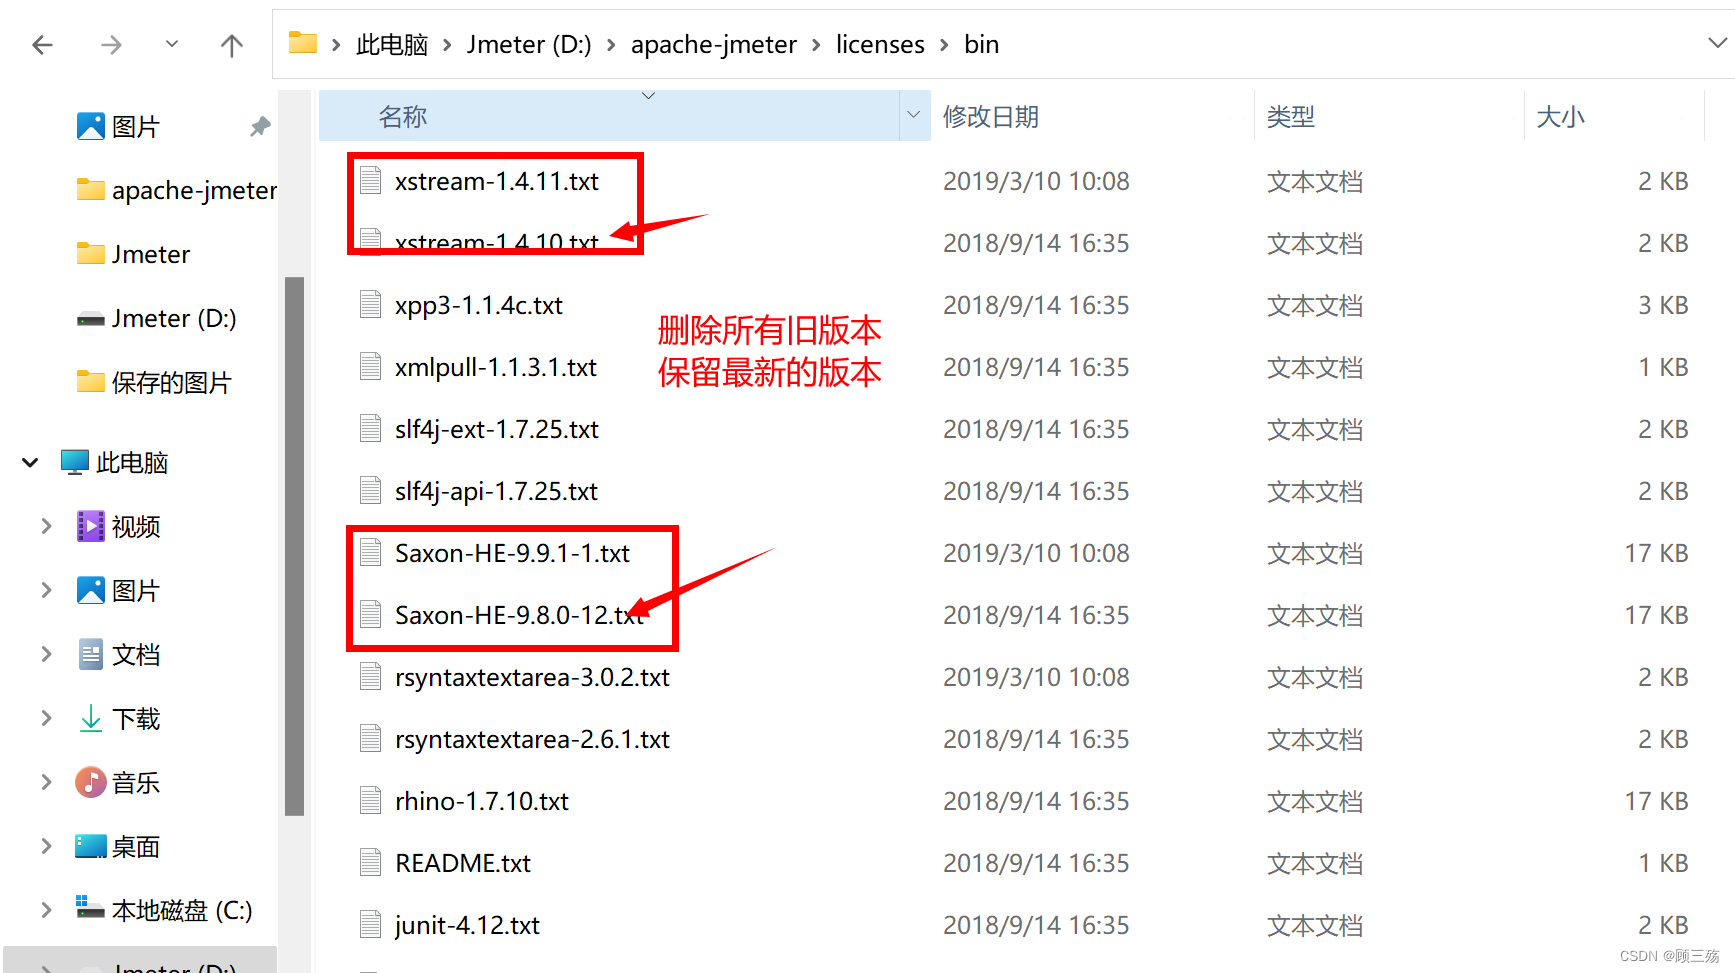Screen dimensions: 1735x973
Task: Click the sidebar vertical scrollbar
Action: tap(294, 546)
